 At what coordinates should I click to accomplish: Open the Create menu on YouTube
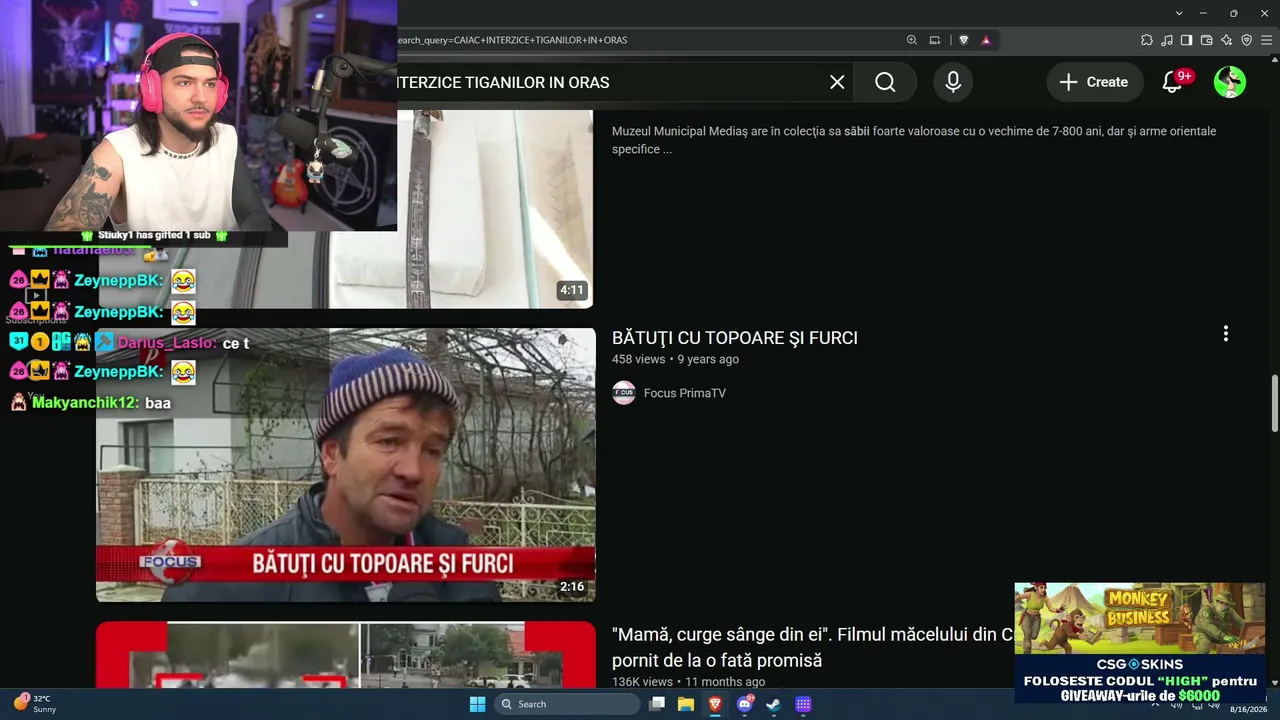(1094, 82)
